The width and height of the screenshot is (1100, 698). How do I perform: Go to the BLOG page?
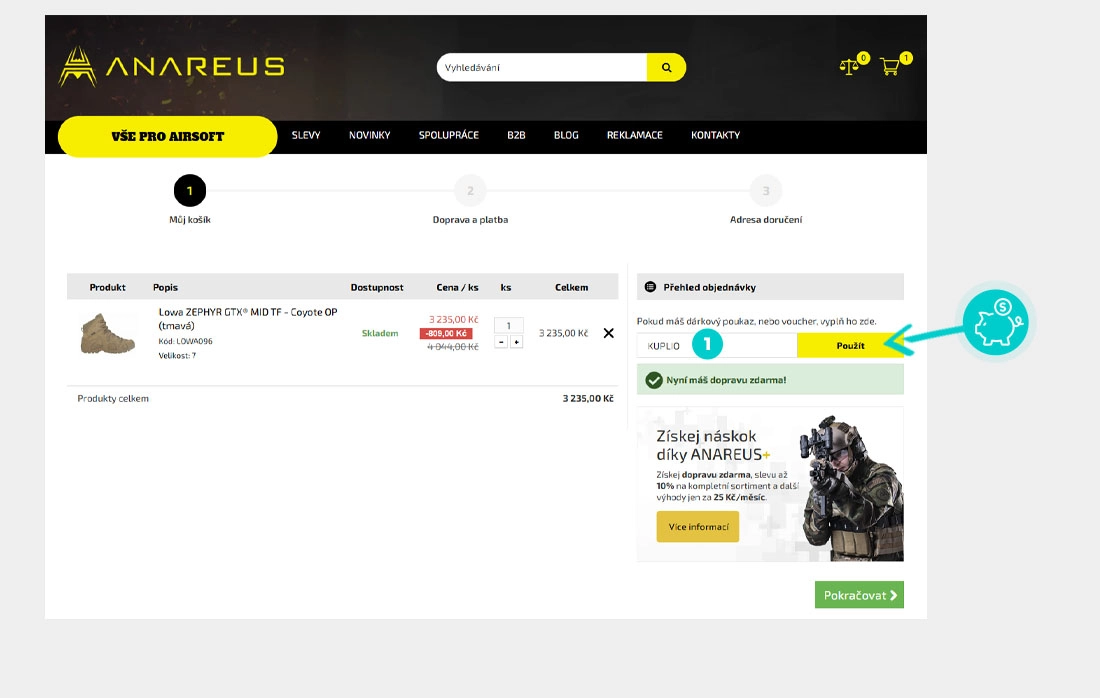(566, 135)
